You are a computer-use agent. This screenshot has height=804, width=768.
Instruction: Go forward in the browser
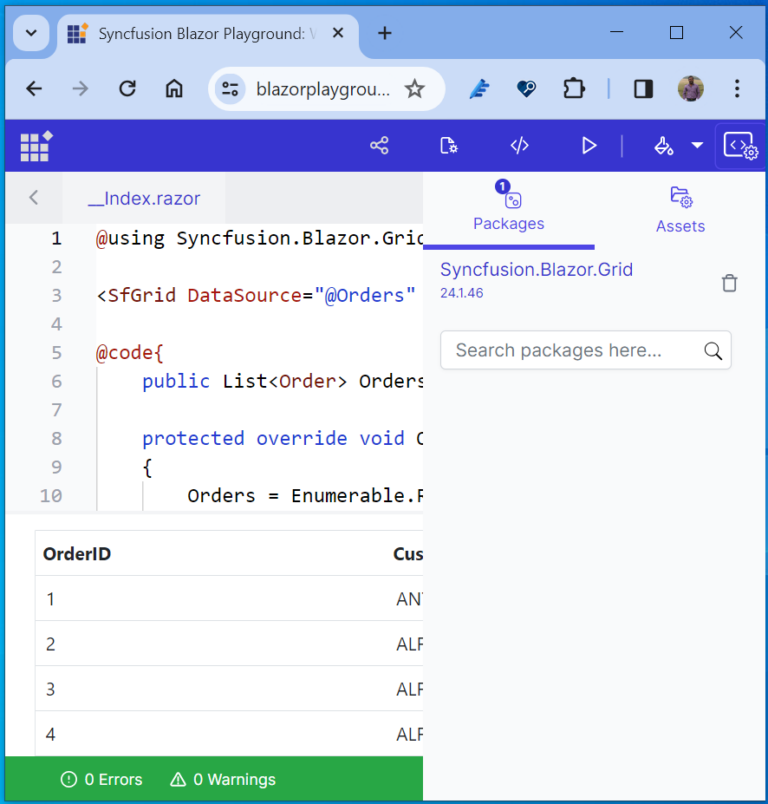coord(80,89)
